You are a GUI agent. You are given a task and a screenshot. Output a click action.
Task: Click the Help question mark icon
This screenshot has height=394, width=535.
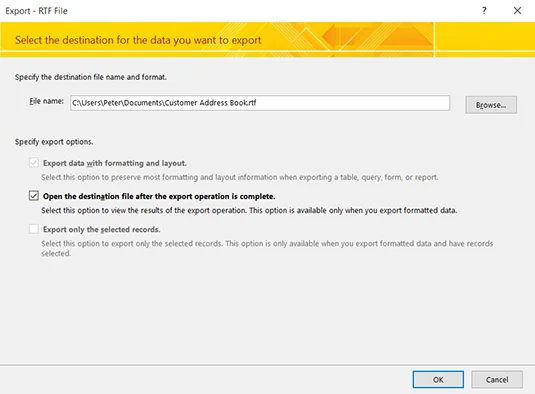(x=484, y=11)
